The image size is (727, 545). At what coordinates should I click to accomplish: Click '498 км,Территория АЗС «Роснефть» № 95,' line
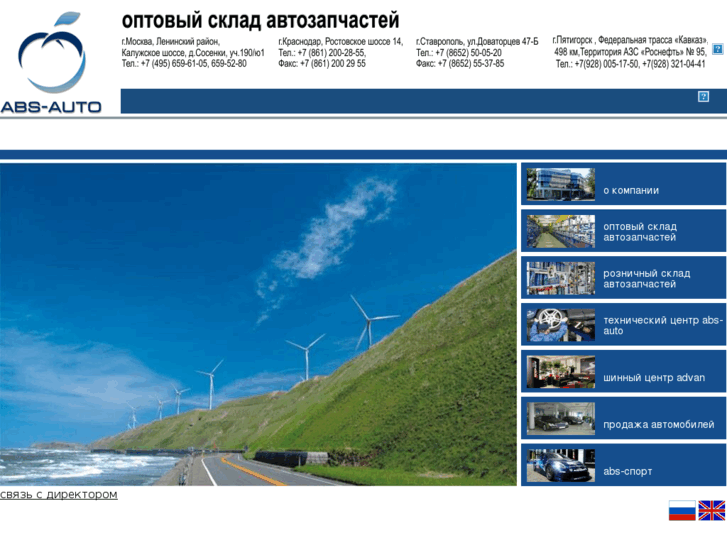630,52
